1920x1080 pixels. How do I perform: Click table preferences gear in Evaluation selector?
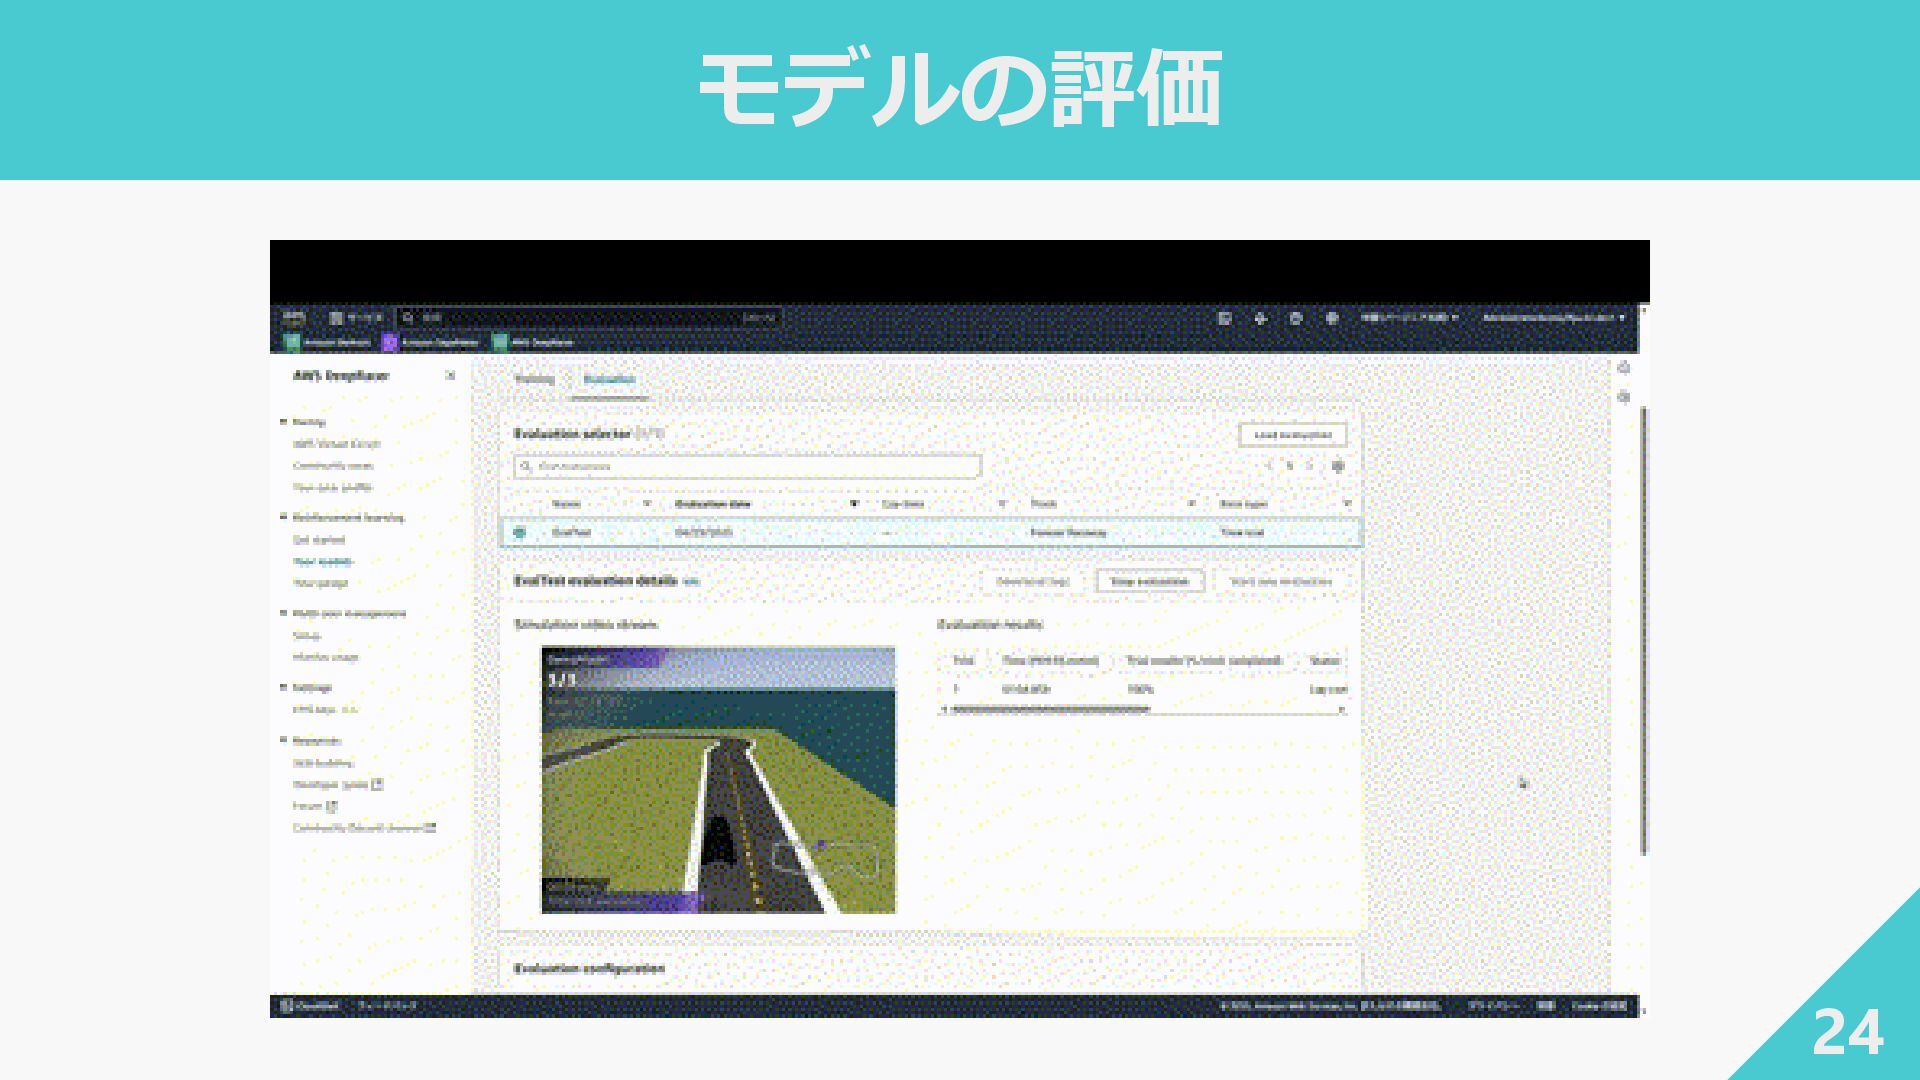[x=1338, y=466]
